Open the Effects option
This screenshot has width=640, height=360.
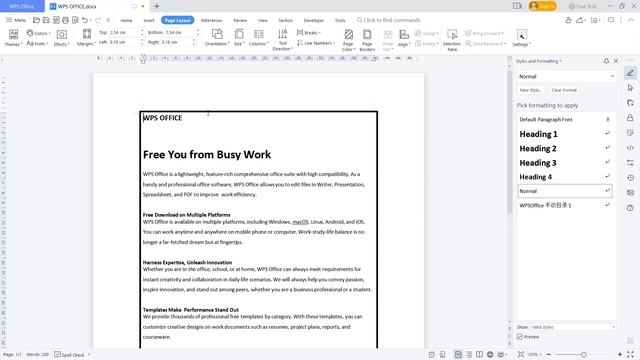coord(61,38)
